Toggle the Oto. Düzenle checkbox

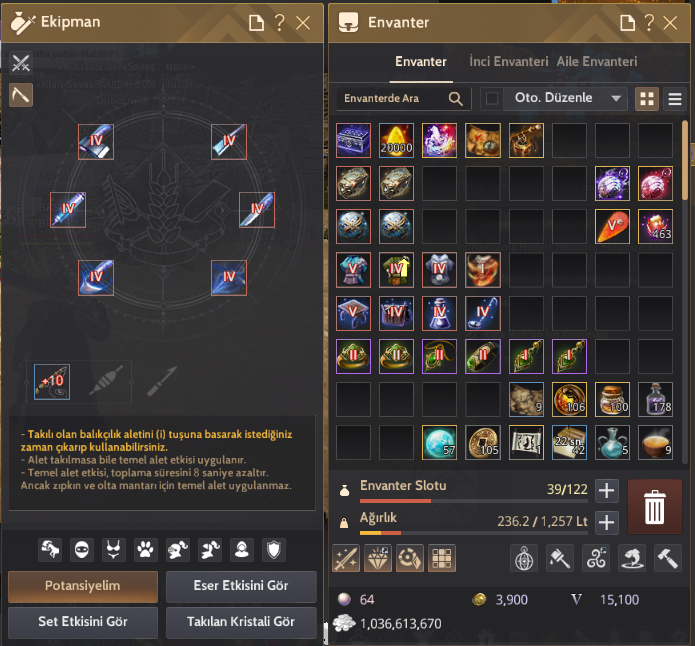tap(492, 98)
